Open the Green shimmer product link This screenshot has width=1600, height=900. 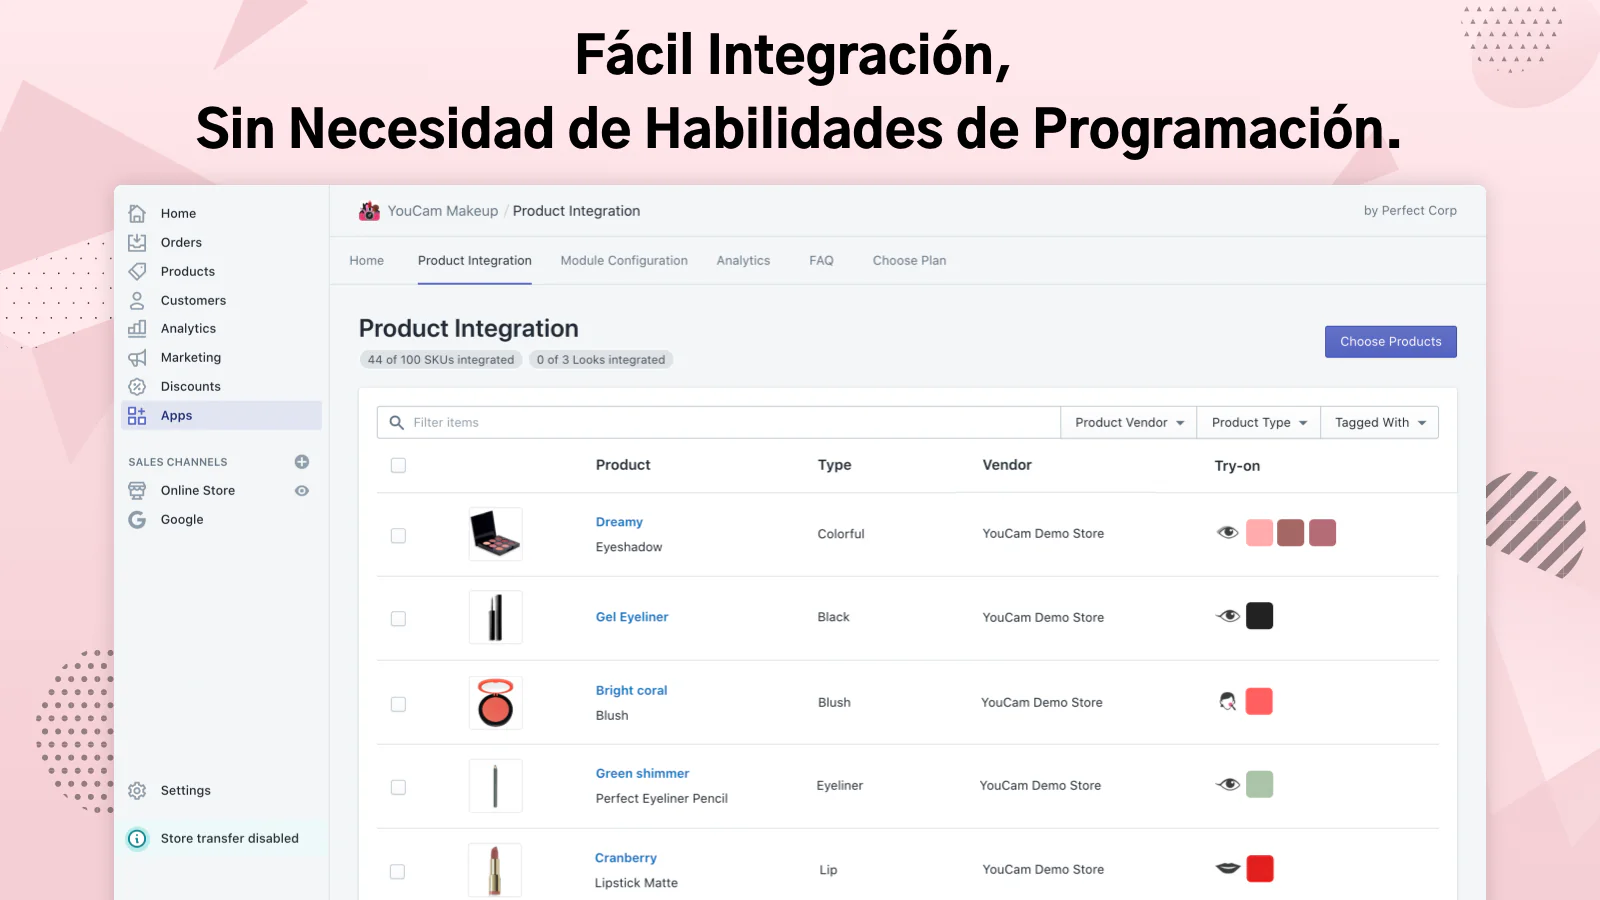[642, 773]
